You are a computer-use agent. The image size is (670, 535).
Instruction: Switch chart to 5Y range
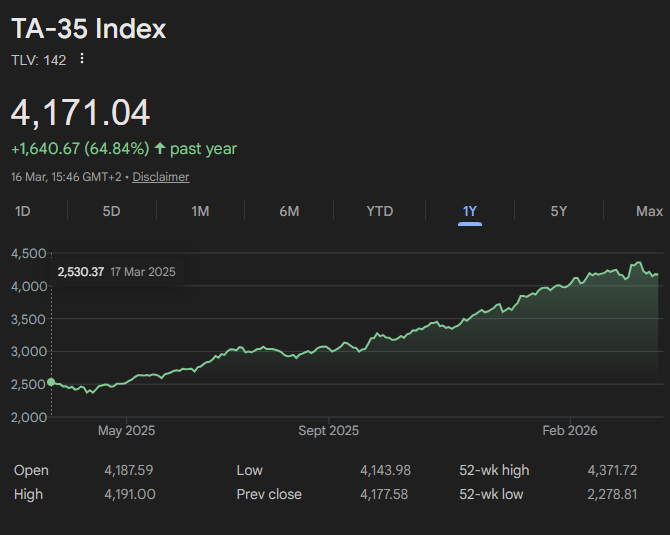click(558, 211)
